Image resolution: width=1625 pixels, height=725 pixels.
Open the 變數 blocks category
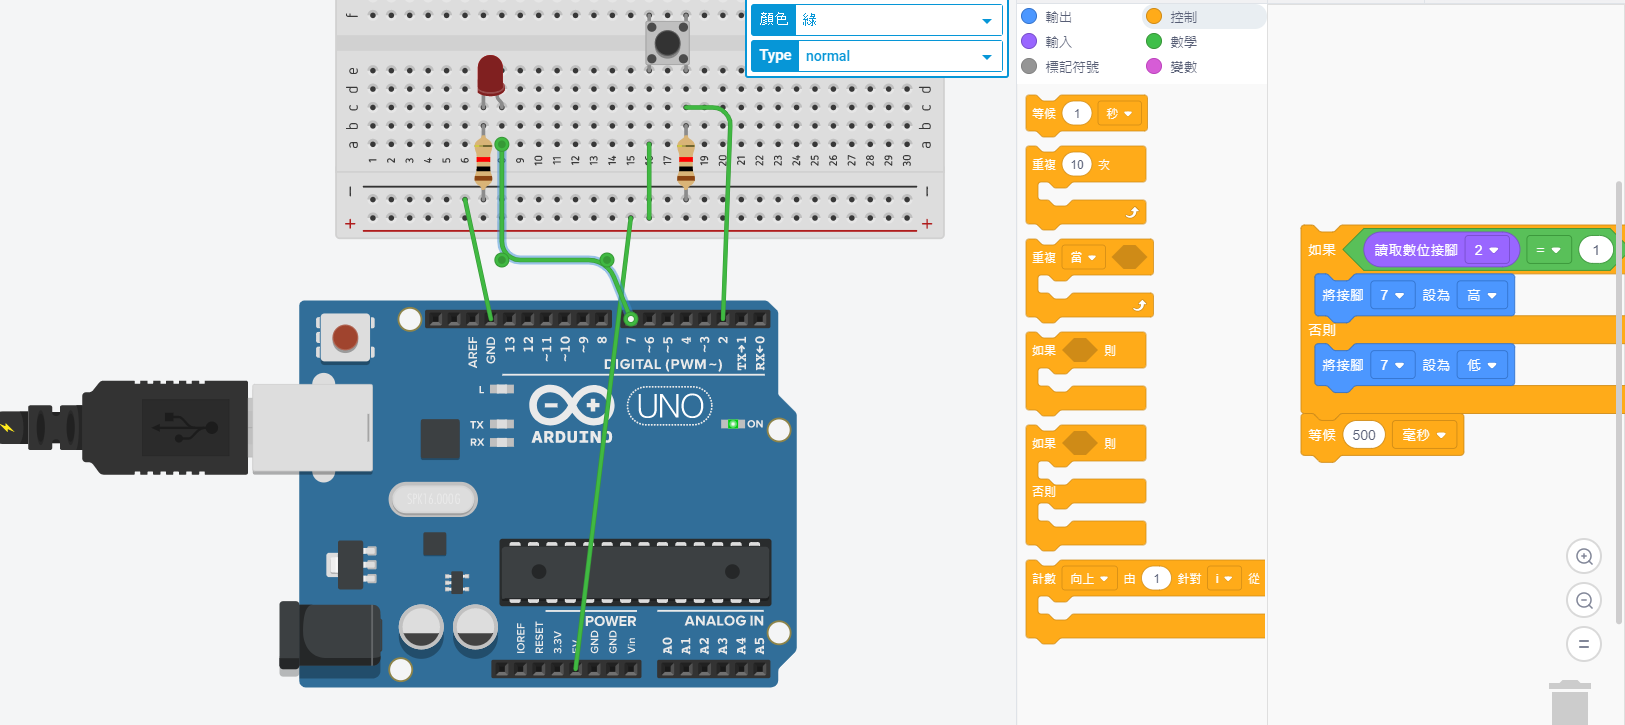click(1183, 67)
